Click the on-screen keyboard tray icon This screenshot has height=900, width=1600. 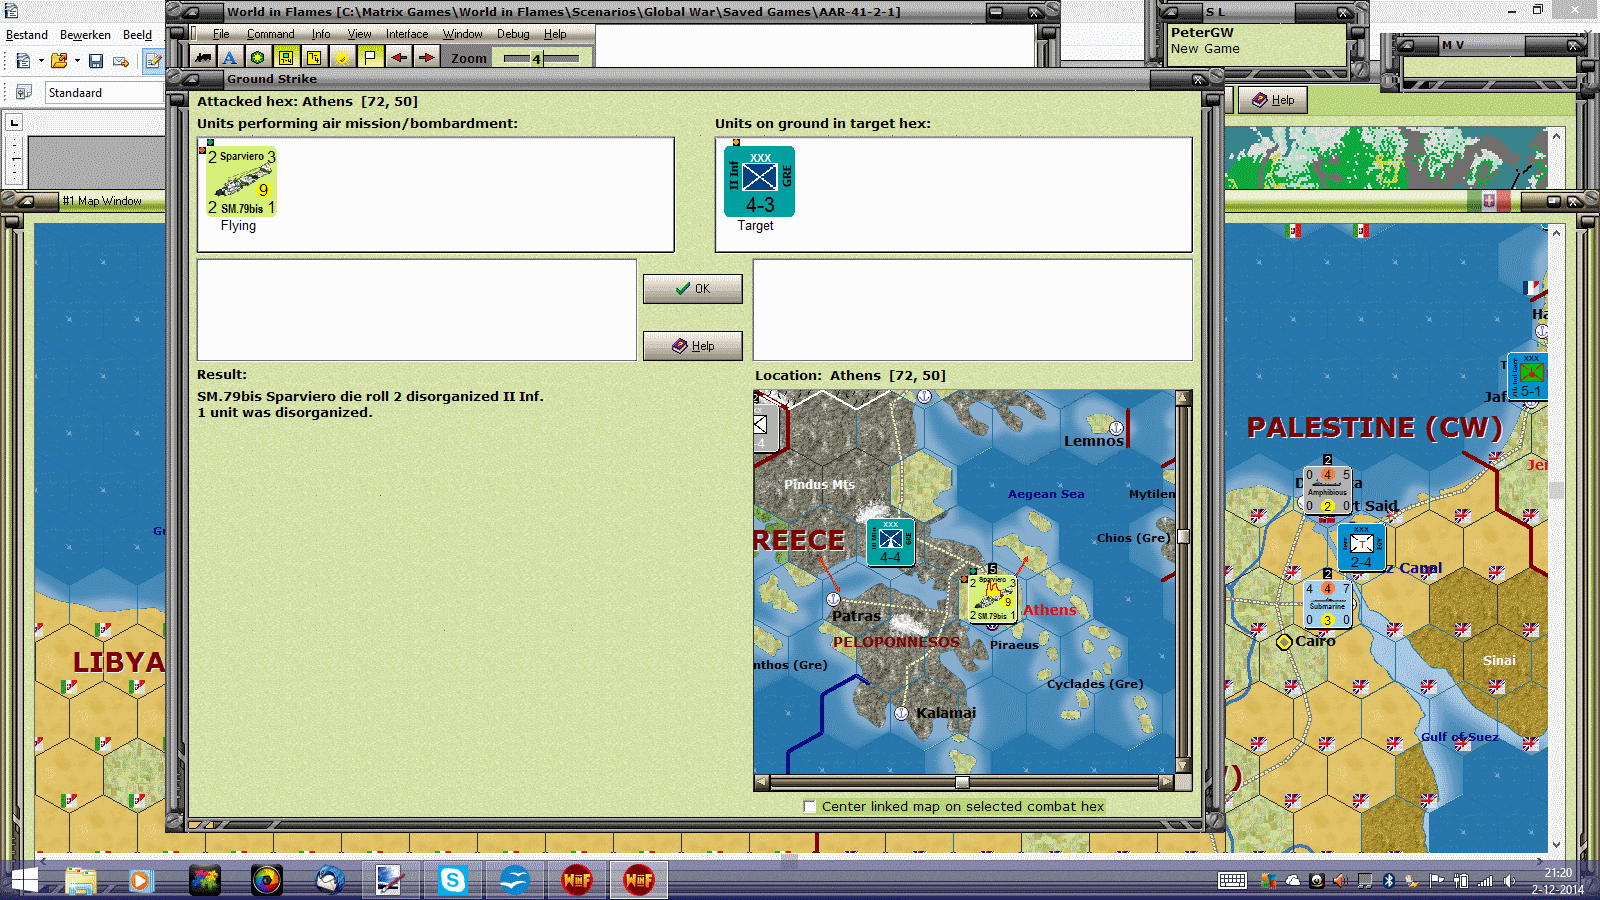[x=1232, y=881]
